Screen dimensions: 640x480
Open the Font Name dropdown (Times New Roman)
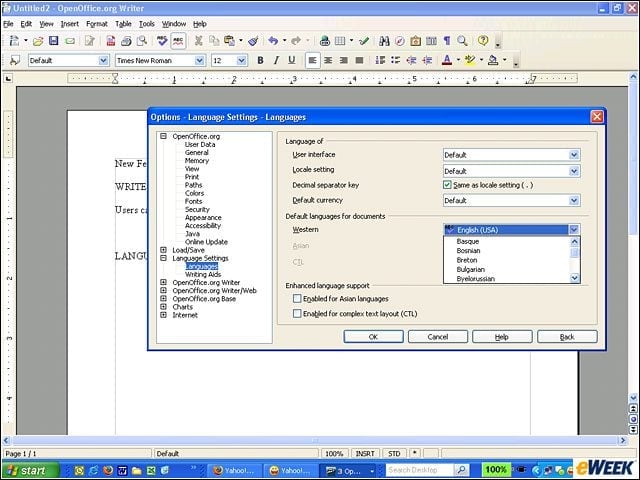200,60
